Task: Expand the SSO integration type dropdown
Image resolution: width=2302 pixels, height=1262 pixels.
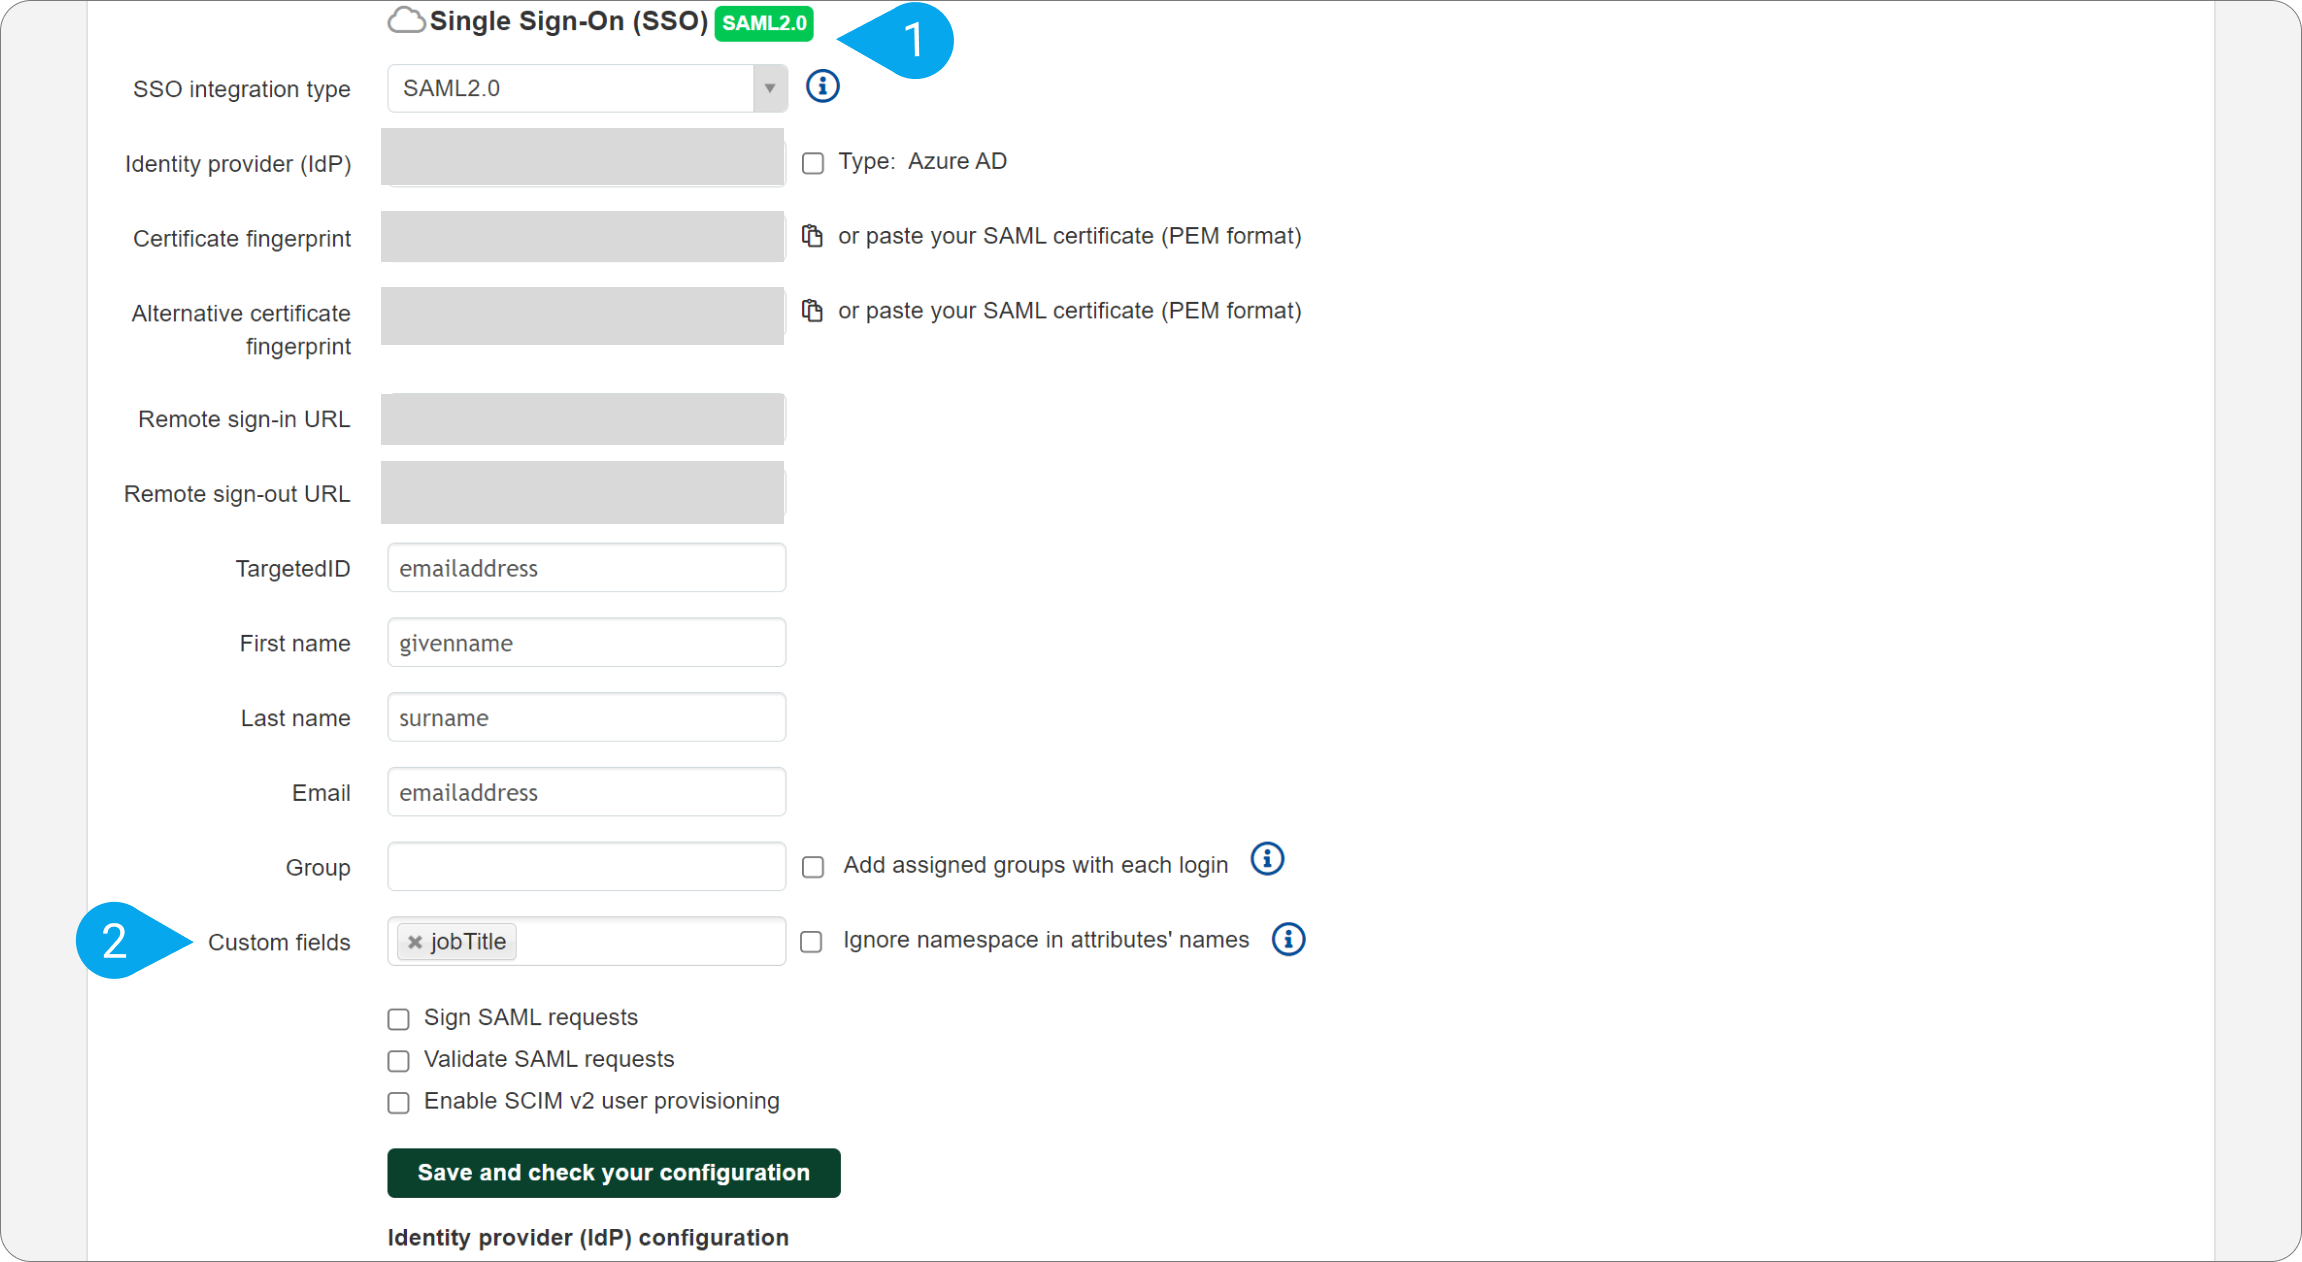Action: [770, 87]
